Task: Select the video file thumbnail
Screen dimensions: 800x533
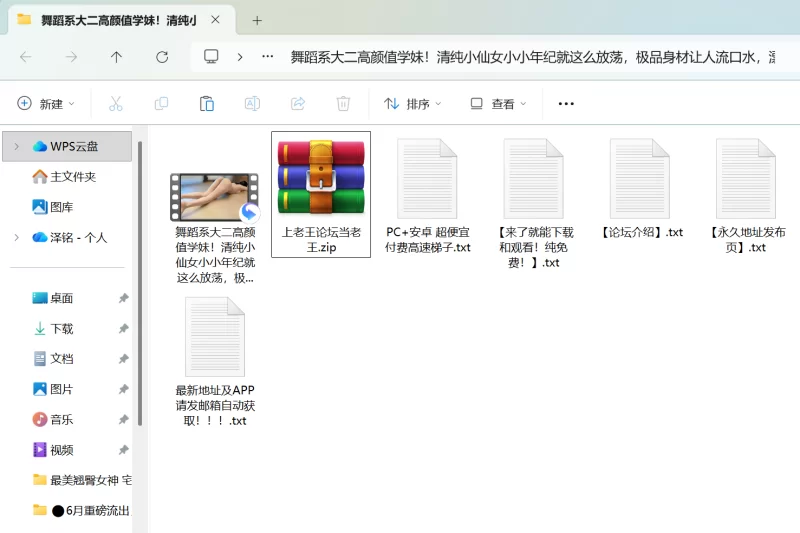Action: [214, 197]
